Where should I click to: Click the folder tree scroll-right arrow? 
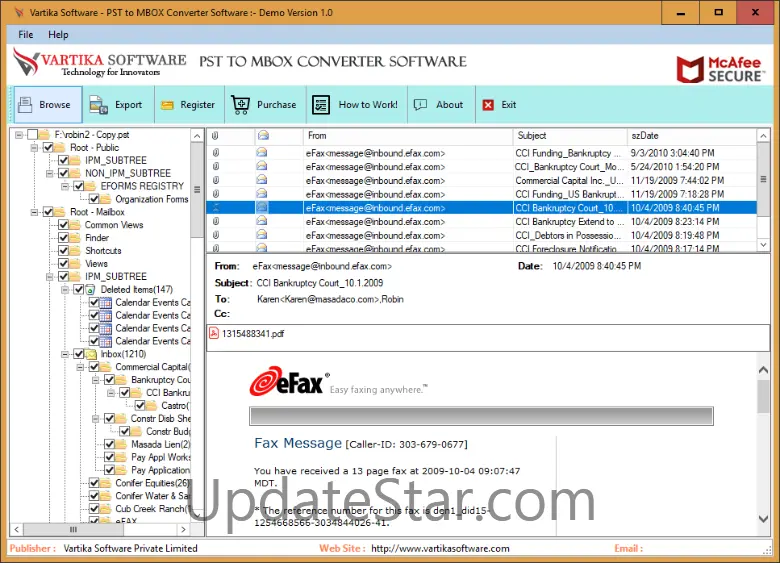tap(184, 530)
